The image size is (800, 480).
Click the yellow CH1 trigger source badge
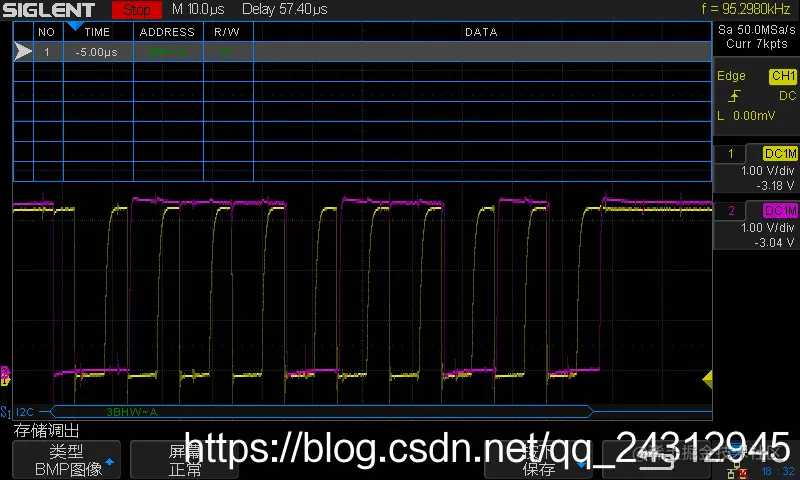pos(783,76)
